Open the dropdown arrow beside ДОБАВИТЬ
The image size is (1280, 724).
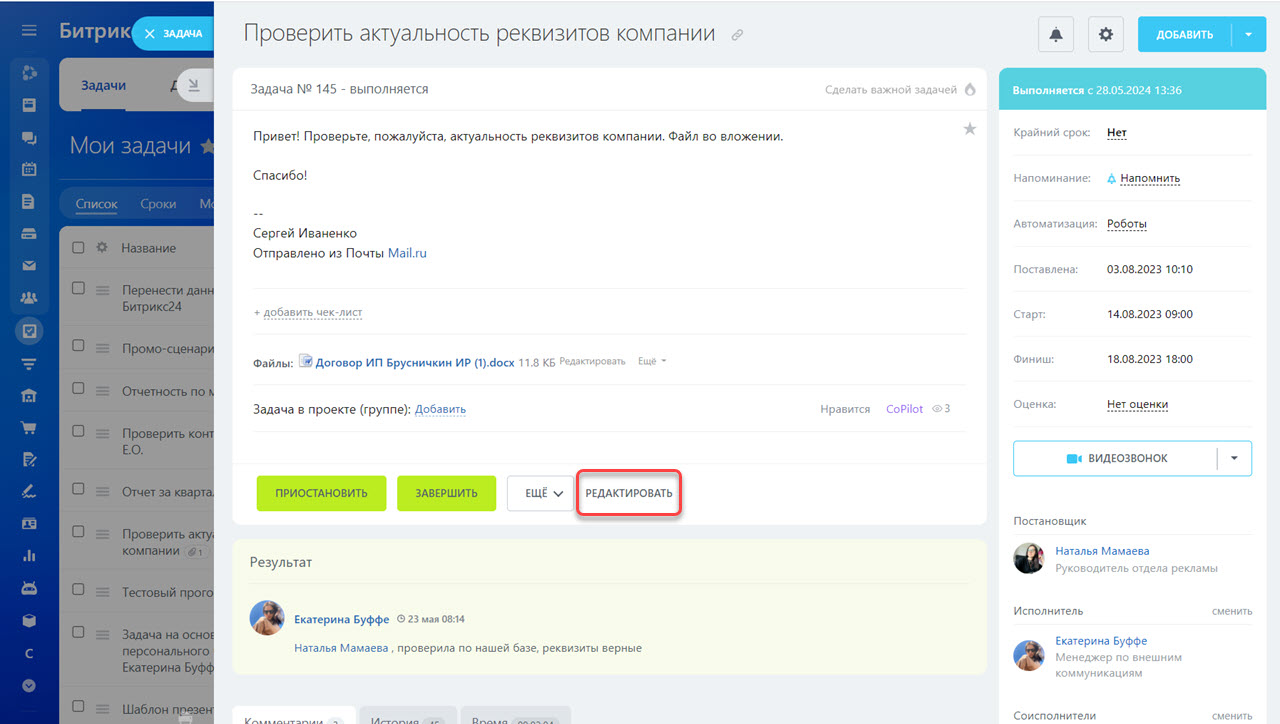click(1248, 34)
